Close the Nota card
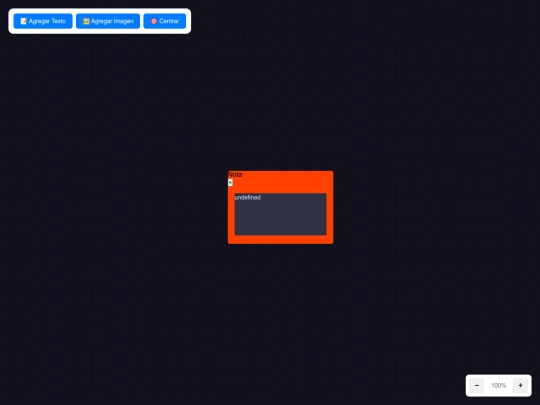Screen dimensions: 540x405 tap(230, 183)
